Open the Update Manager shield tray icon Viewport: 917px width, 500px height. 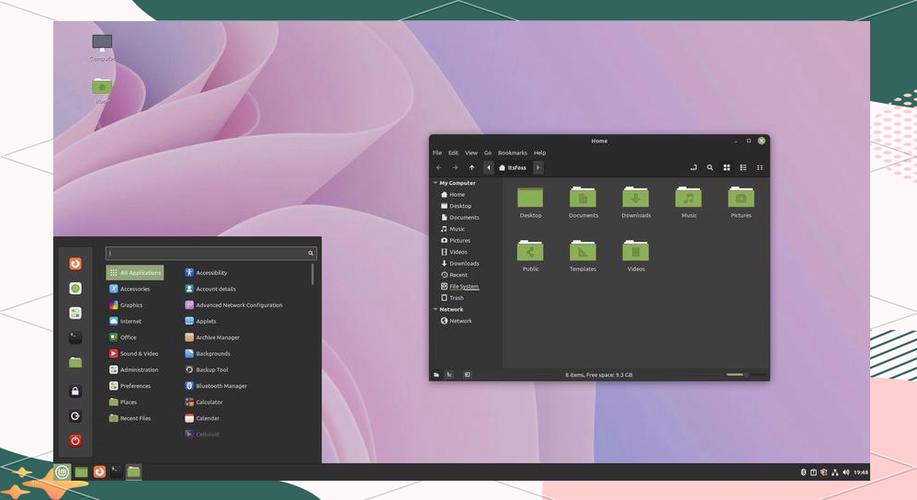coord(823,472)
